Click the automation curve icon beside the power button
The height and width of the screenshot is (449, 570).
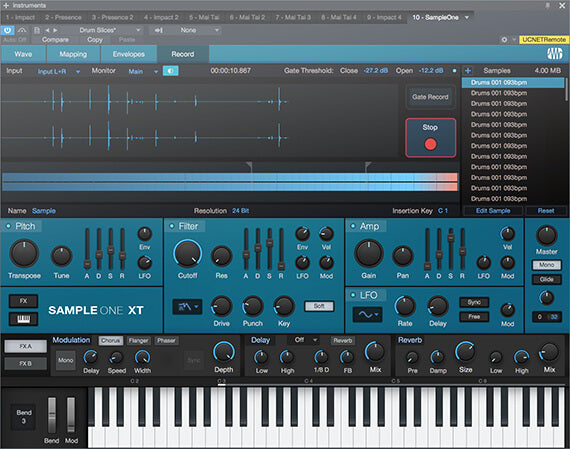click(x=22, y=30)
